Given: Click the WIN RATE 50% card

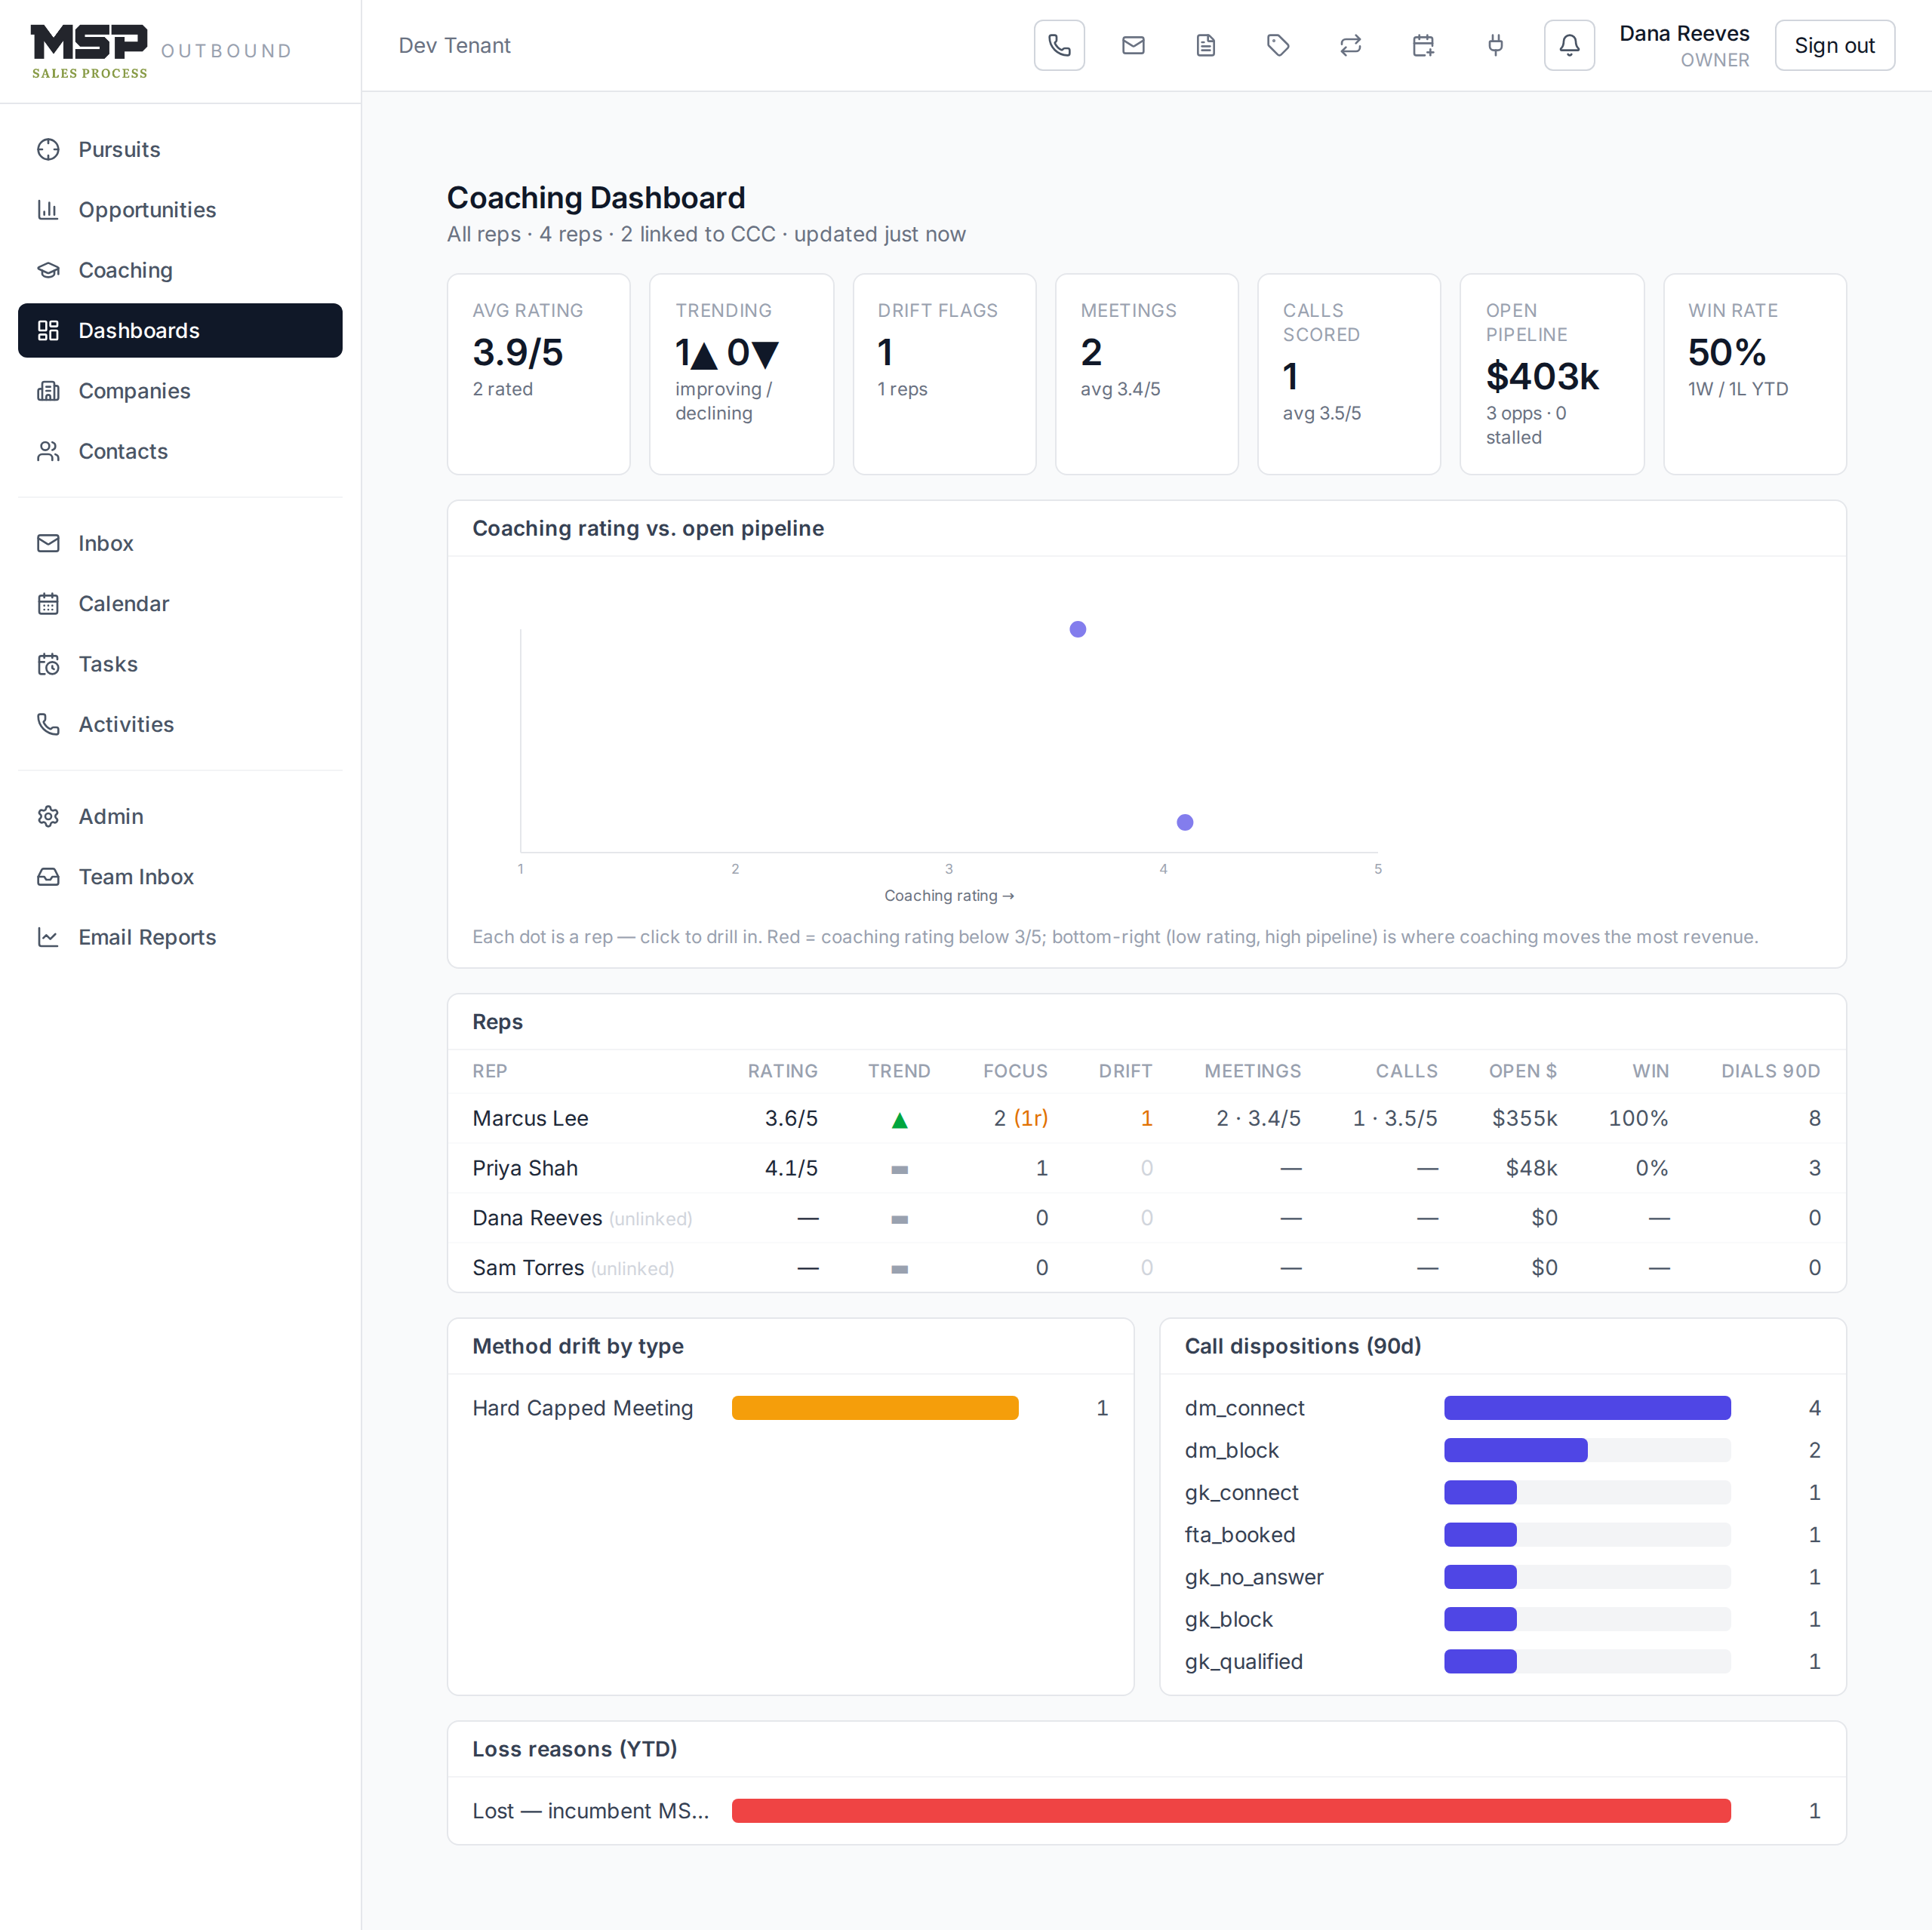Looking at the screenshot, I should click(x=1754, y=374).
